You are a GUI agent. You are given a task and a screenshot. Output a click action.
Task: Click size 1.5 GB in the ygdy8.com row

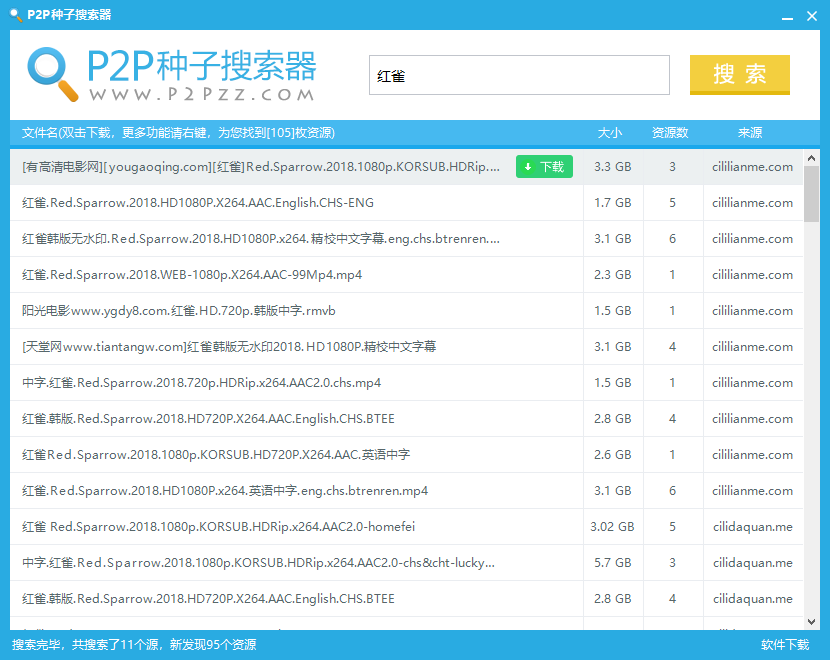click(x=612, y=311)
